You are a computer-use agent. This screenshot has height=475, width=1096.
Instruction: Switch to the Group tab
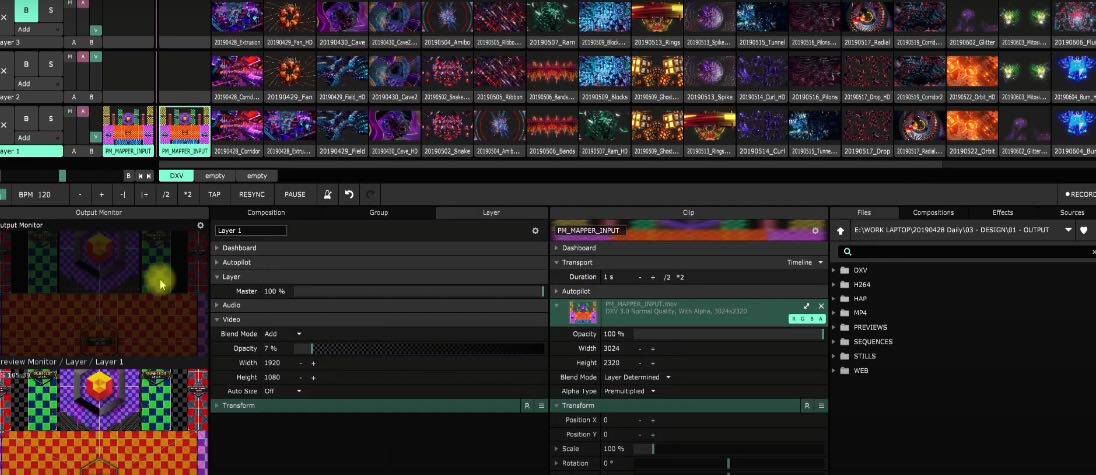[x=379, y=213]
